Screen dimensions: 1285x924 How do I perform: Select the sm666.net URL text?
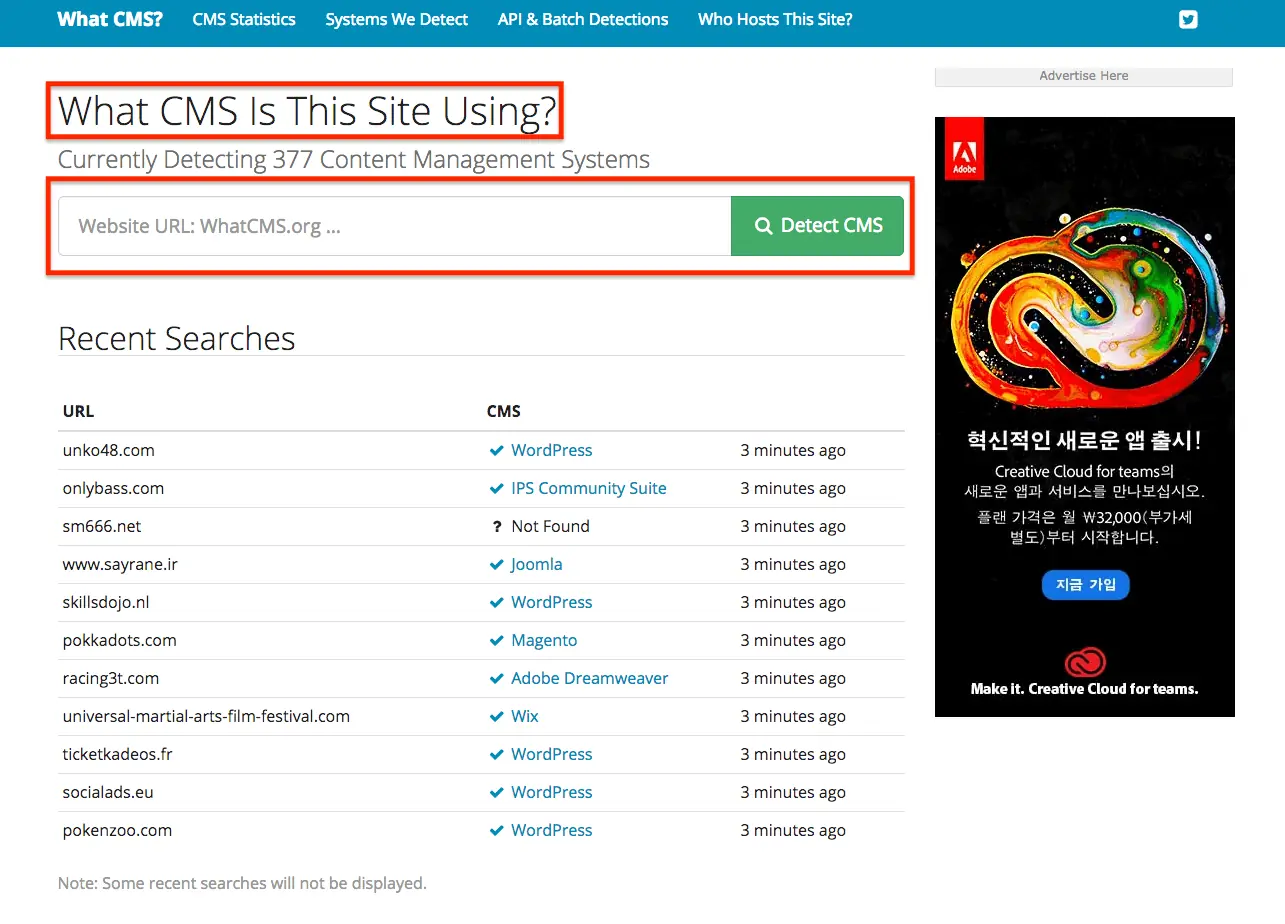point(103,526)
